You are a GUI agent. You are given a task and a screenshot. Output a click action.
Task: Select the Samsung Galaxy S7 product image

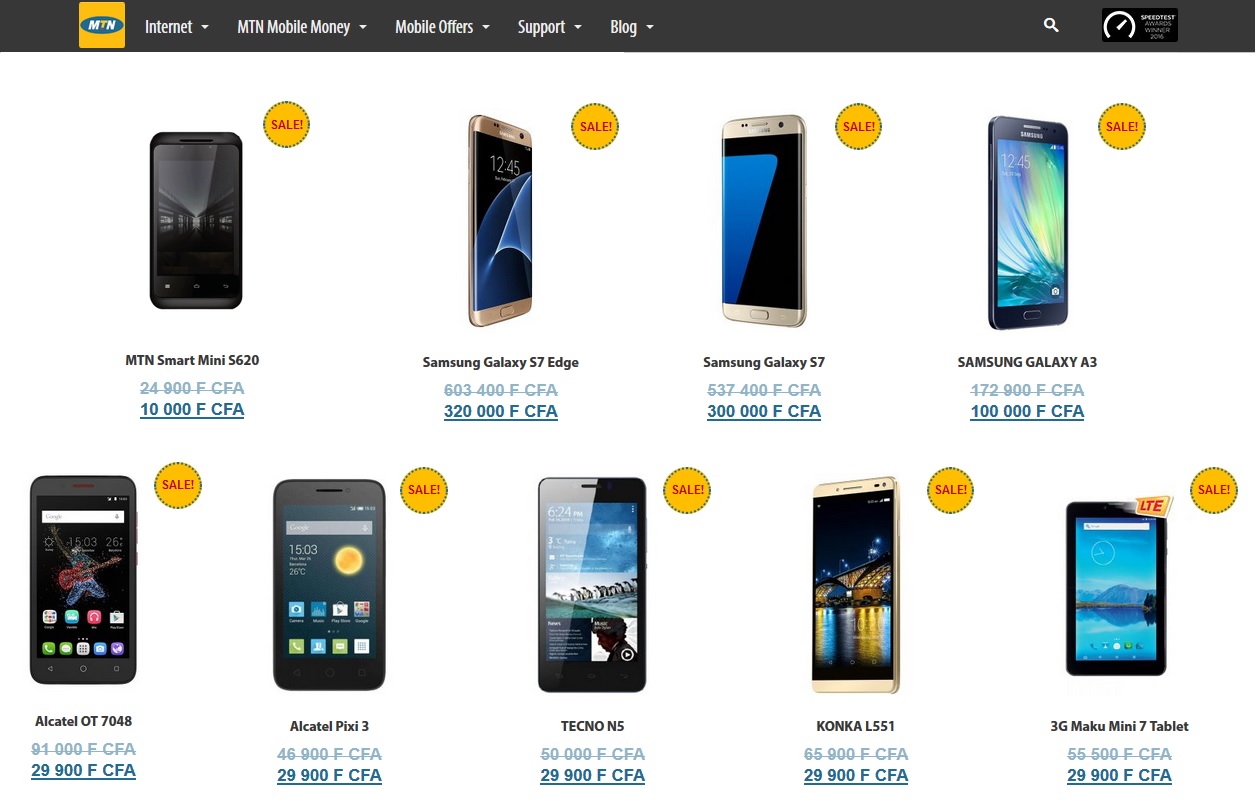point(764,221)
